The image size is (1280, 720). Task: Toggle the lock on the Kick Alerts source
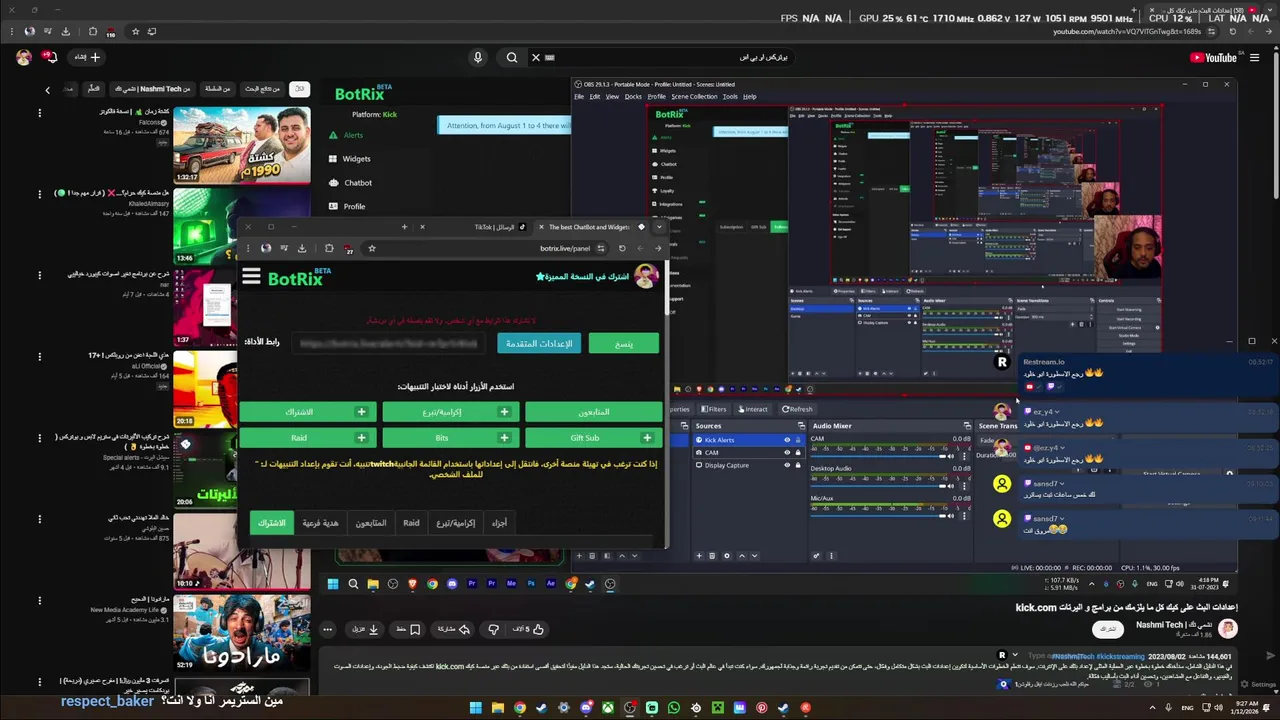coord(798,440)
